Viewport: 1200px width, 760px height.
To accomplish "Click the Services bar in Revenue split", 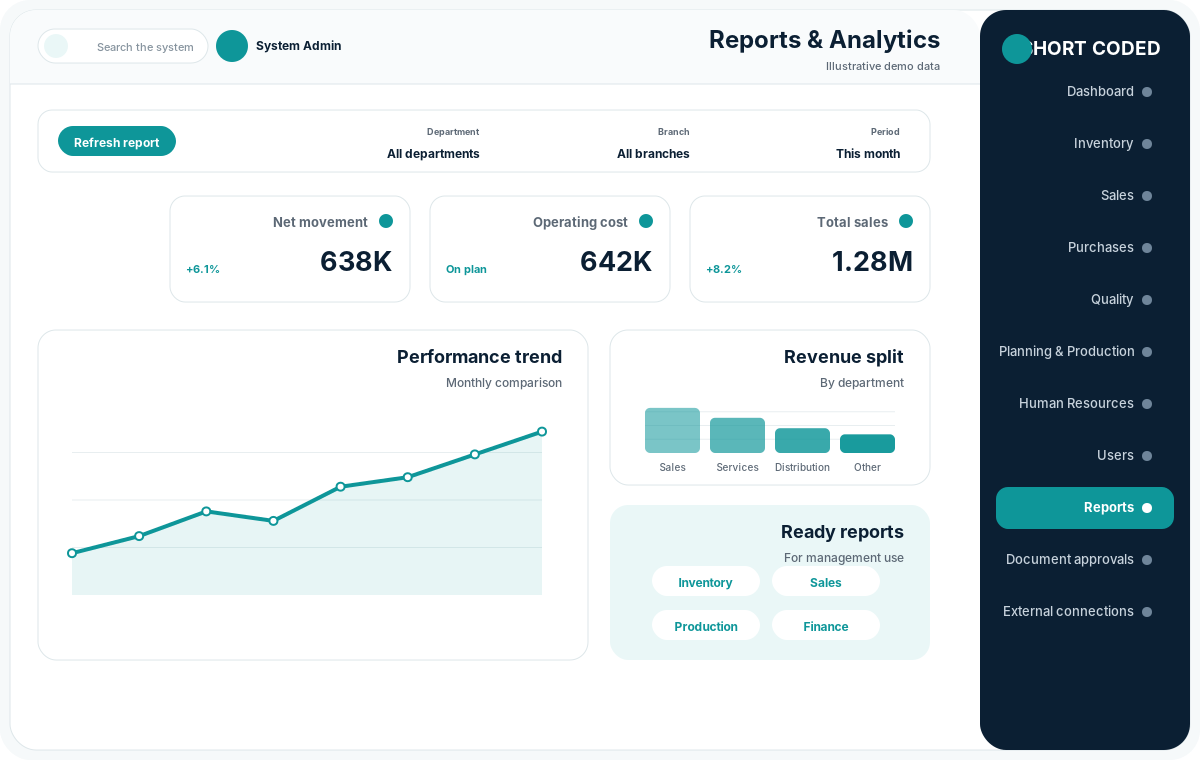I will pos(737,435).
